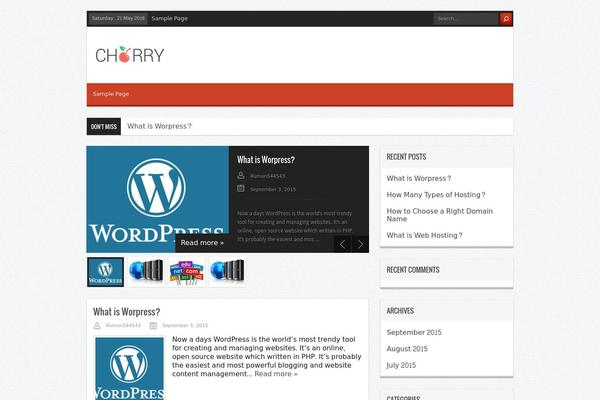This screenshot has height=400, width=600.
Task: Select second thumbnail with globe and servers
Action: tap(146, 272)
